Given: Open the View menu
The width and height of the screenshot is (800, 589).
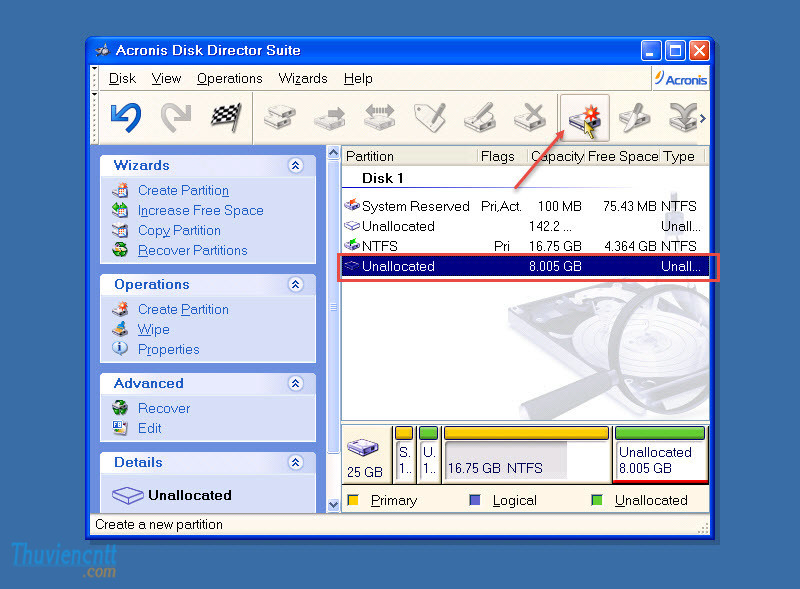Looking at the screenshot, I should coord(166,79).
